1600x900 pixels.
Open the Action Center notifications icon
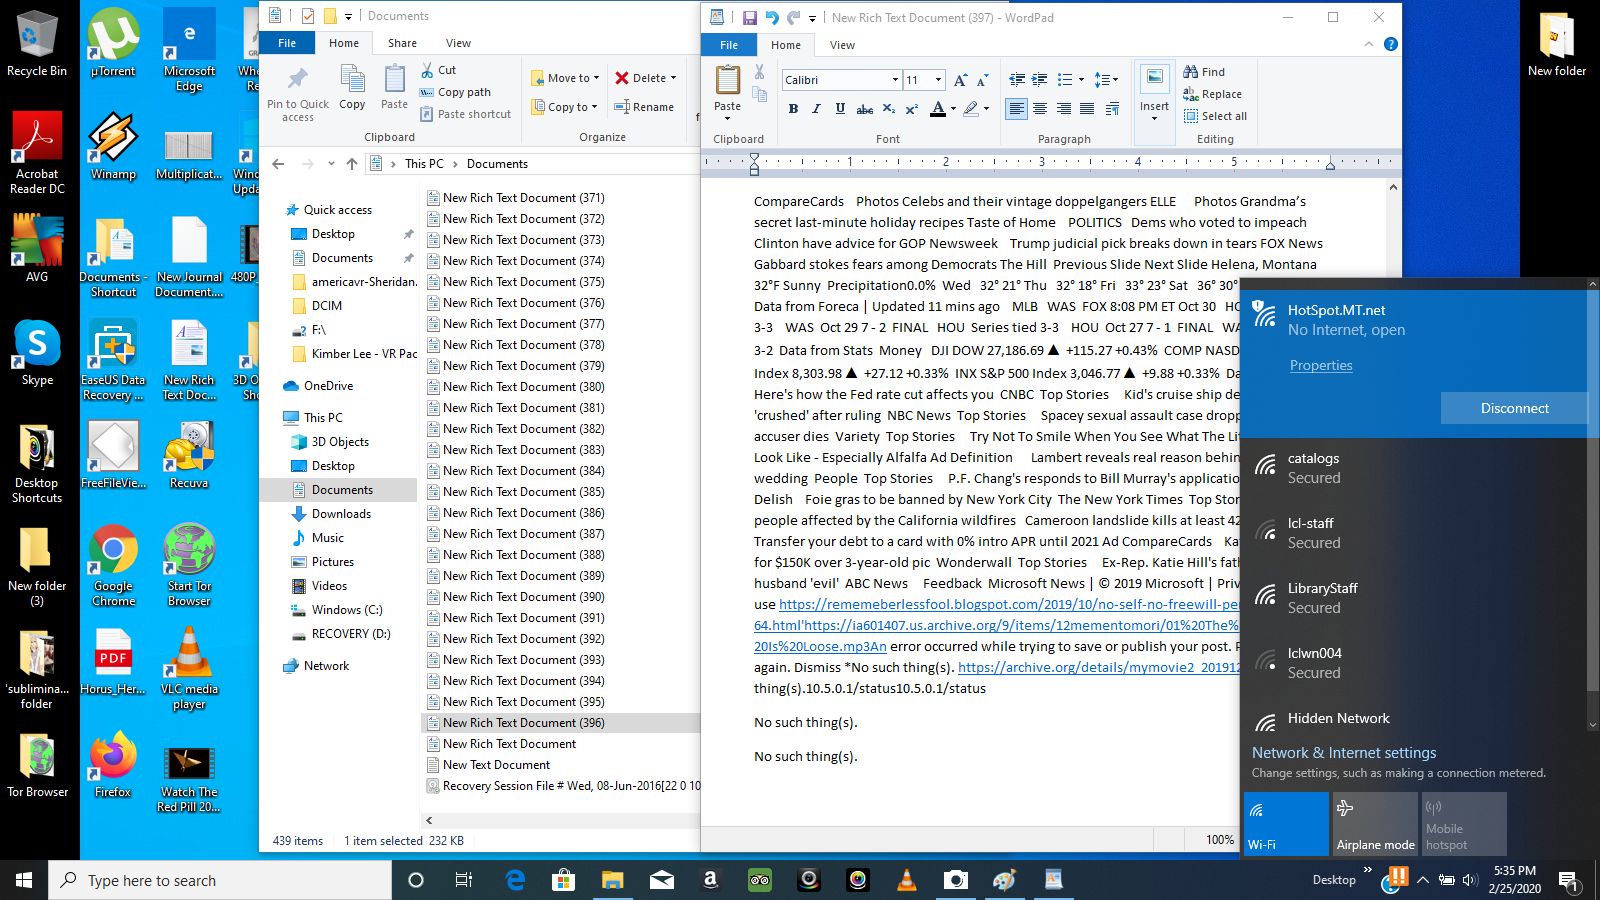click(1568, 880)
